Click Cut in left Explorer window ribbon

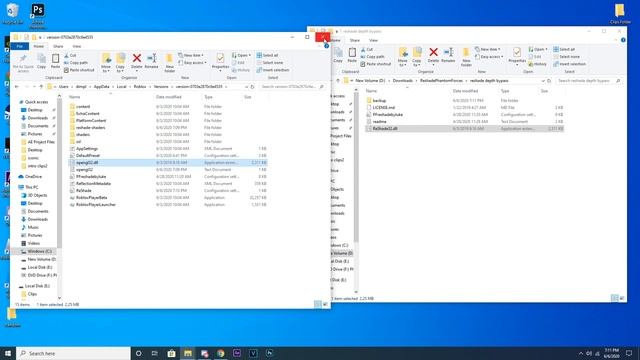[70, 55]
